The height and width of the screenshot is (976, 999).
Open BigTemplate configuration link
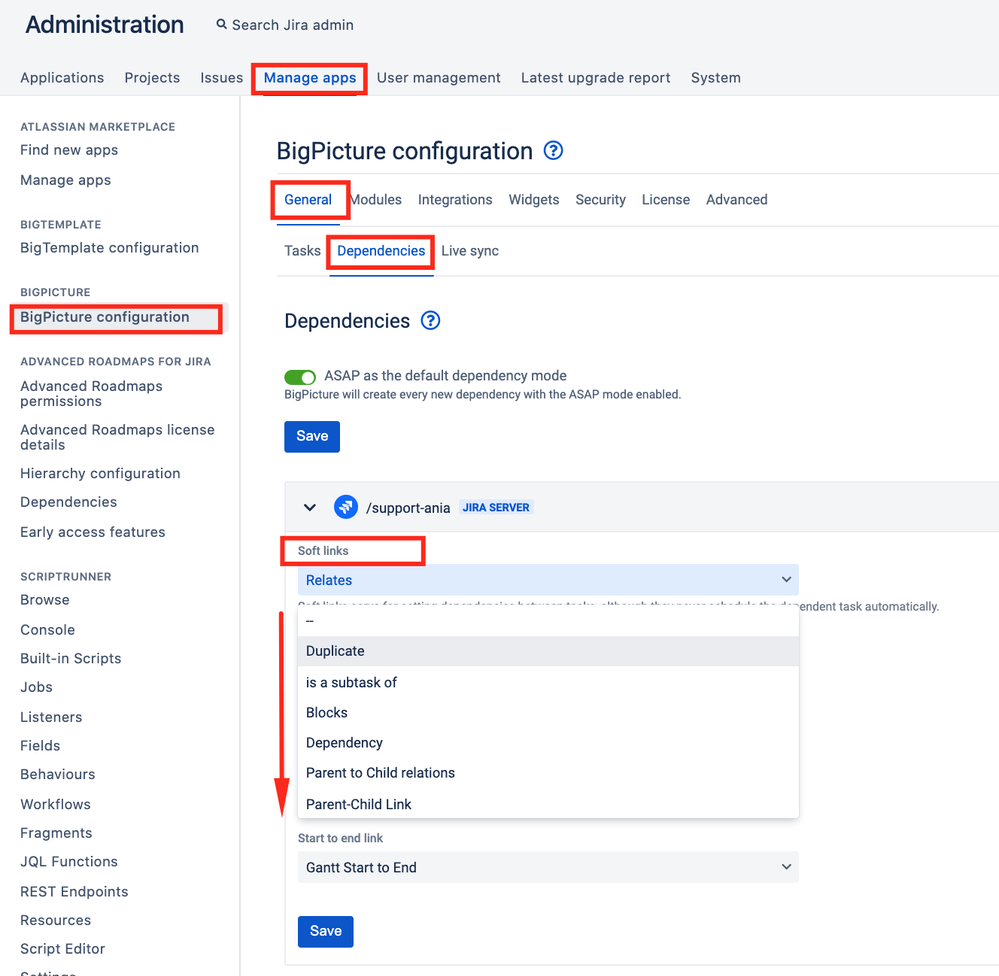point(109,248)
